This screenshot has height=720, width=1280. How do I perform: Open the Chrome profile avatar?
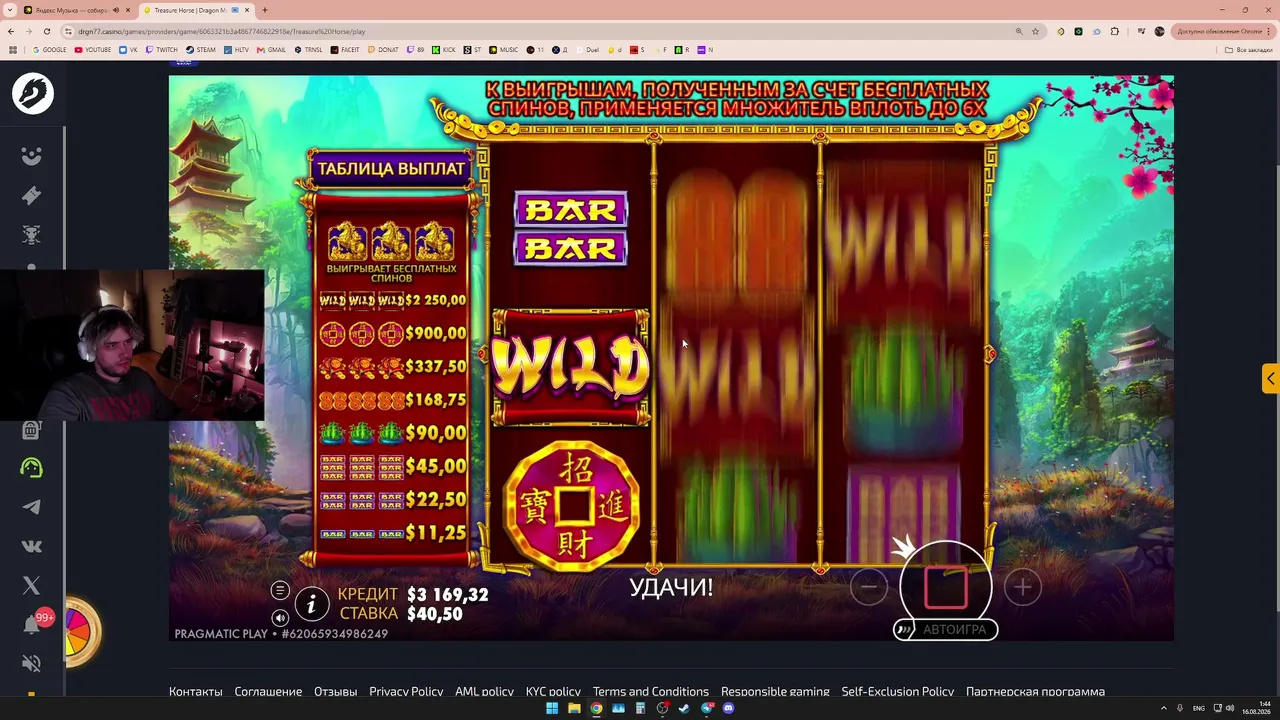tap(1159, 31)
